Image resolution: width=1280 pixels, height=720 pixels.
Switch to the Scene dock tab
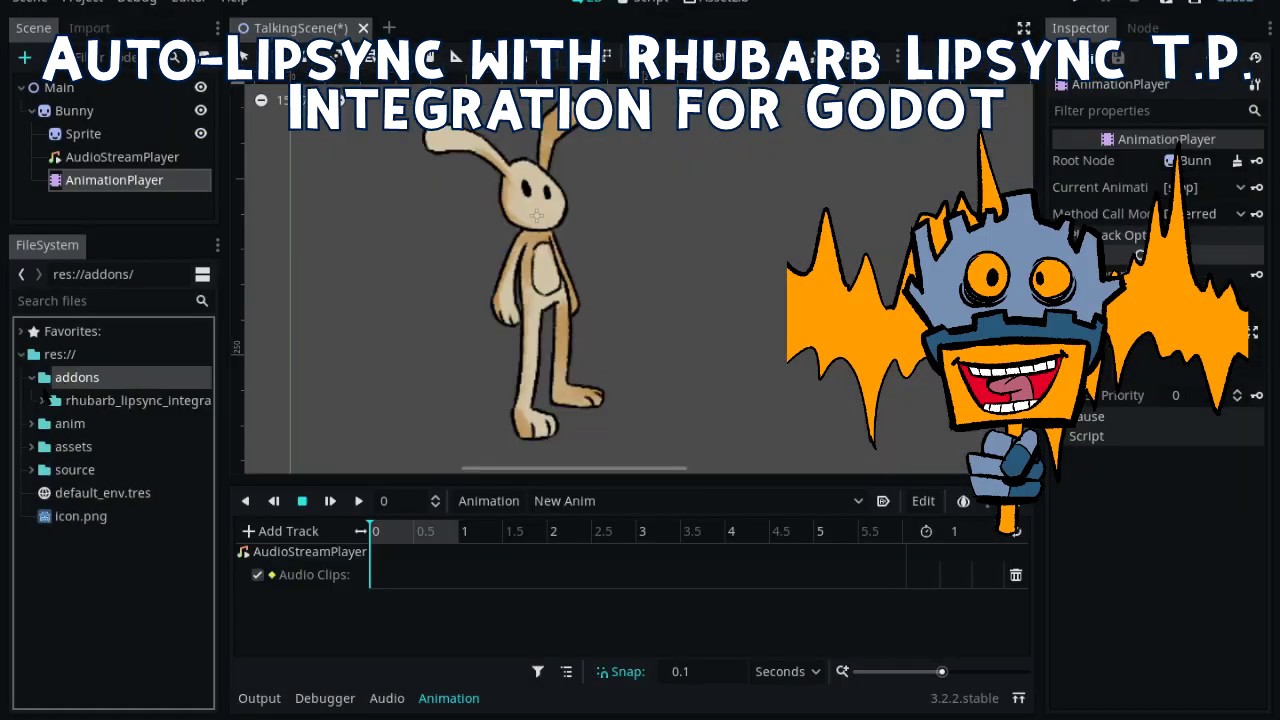click(33, 28)
